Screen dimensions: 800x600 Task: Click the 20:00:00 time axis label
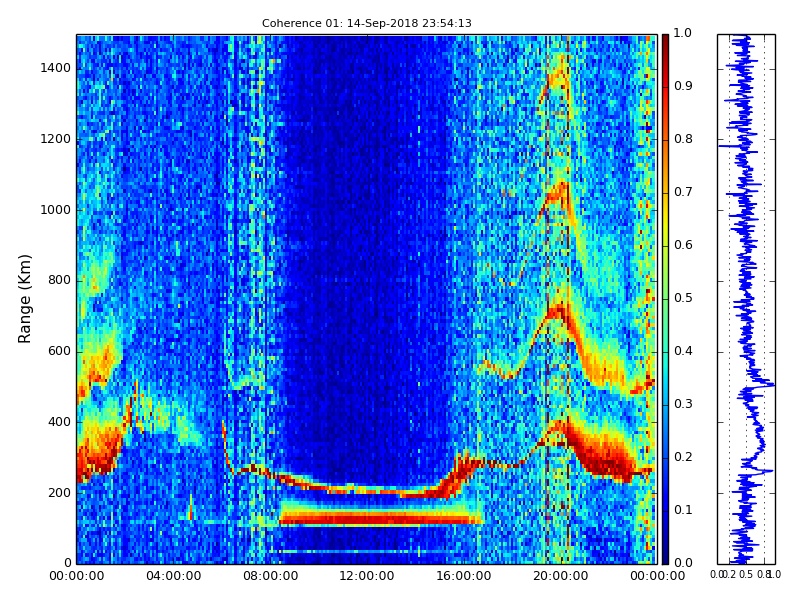pos(561,576)
